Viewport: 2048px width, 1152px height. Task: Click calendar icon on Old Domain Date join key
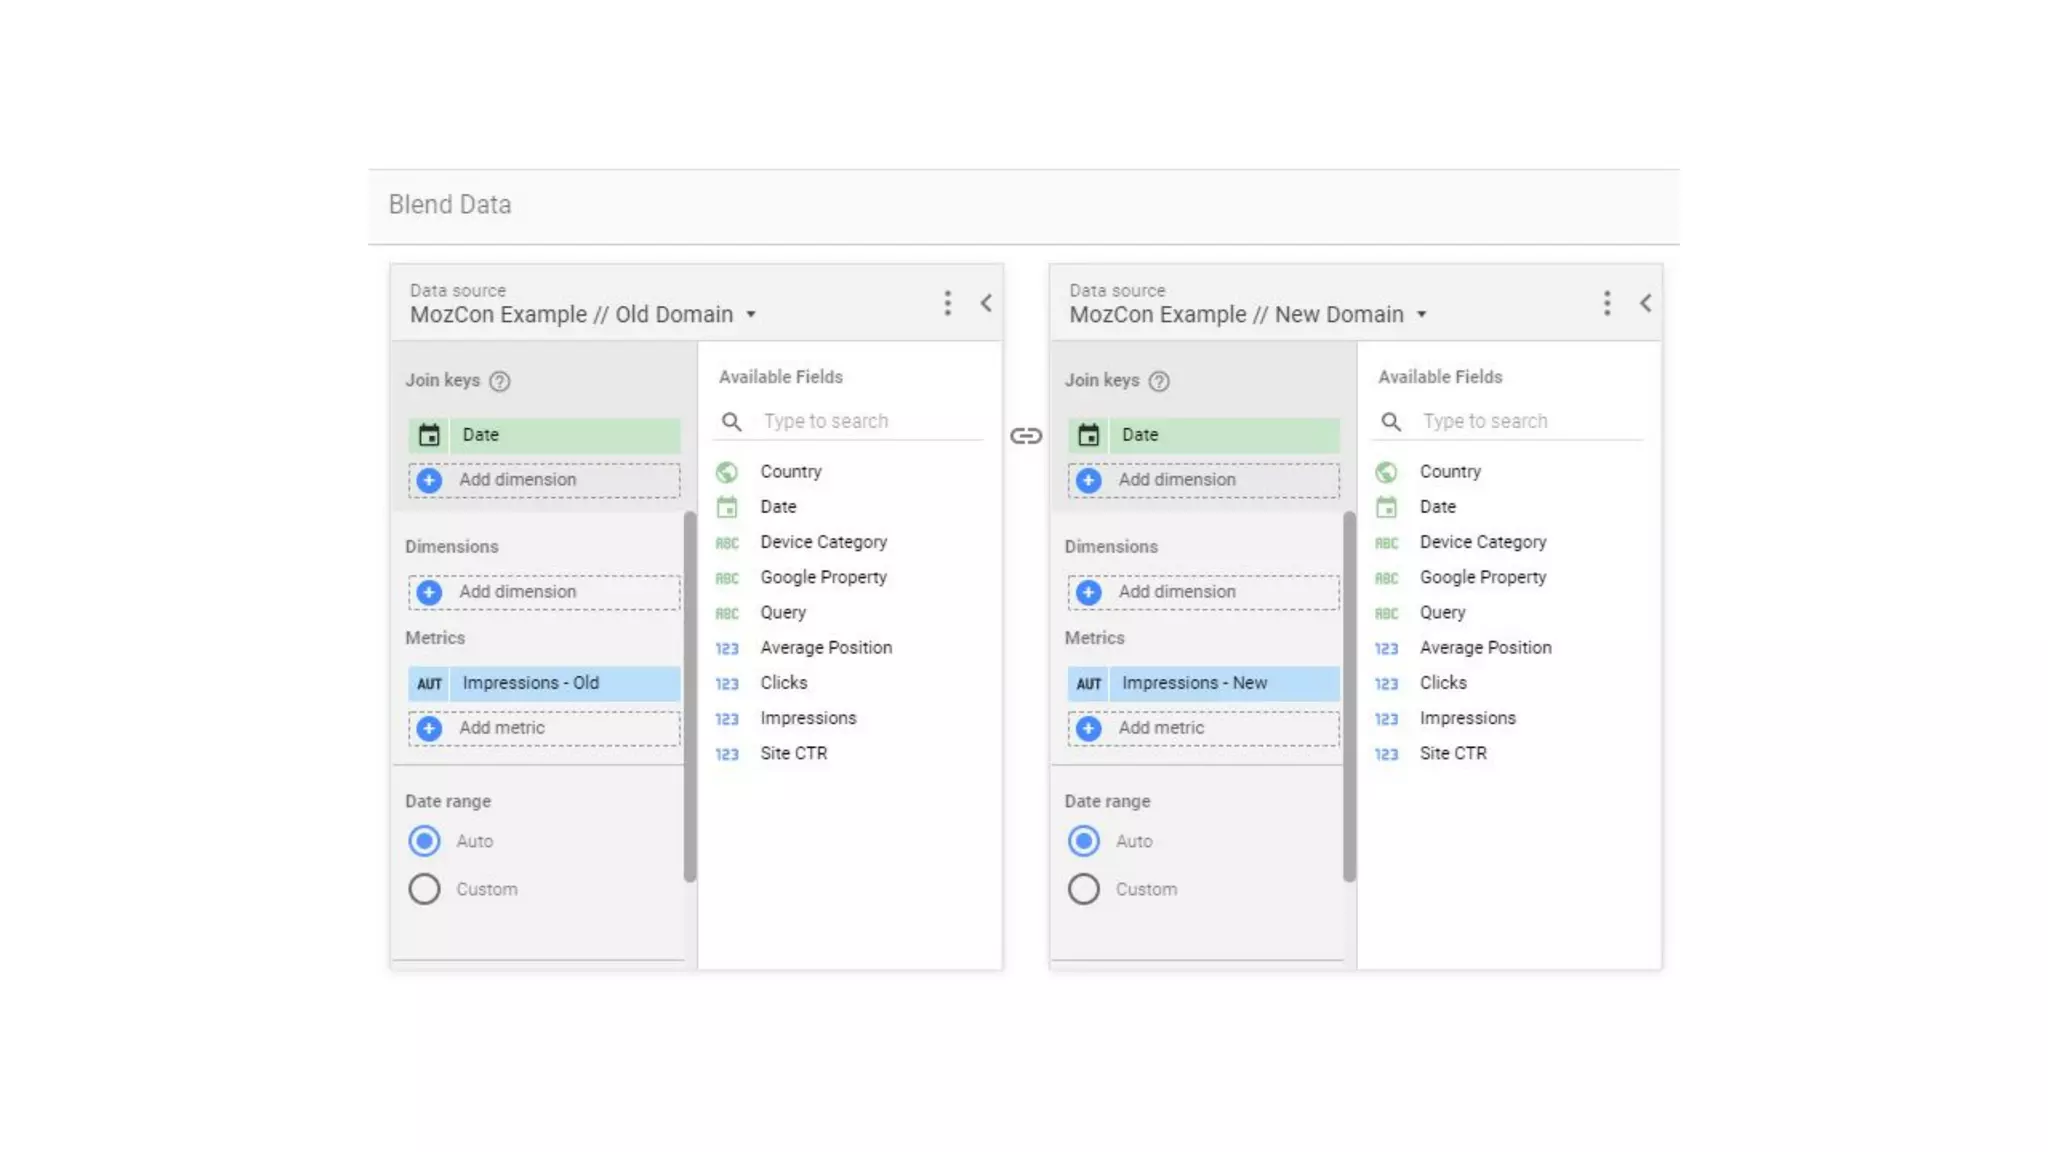point(429,435)
